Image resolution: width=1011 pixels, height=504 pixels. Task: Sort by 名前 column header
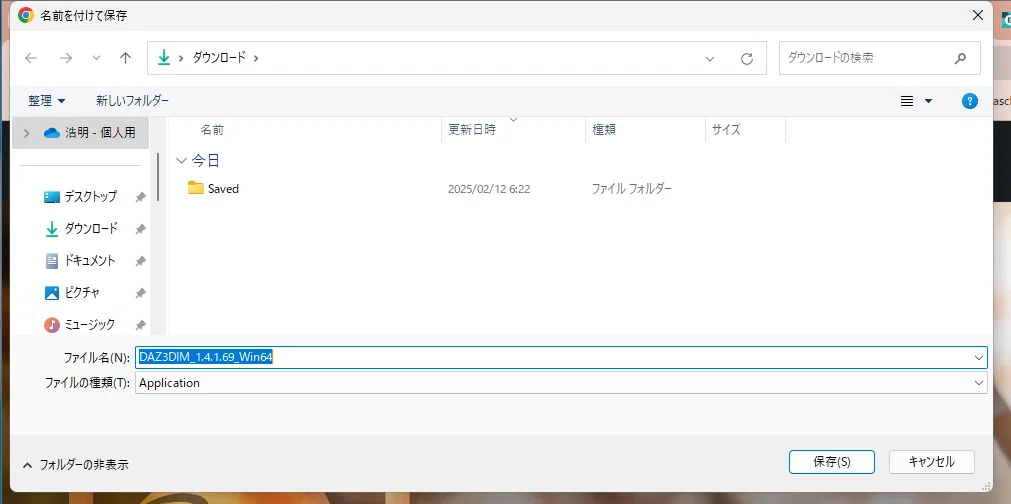point(212,130)
